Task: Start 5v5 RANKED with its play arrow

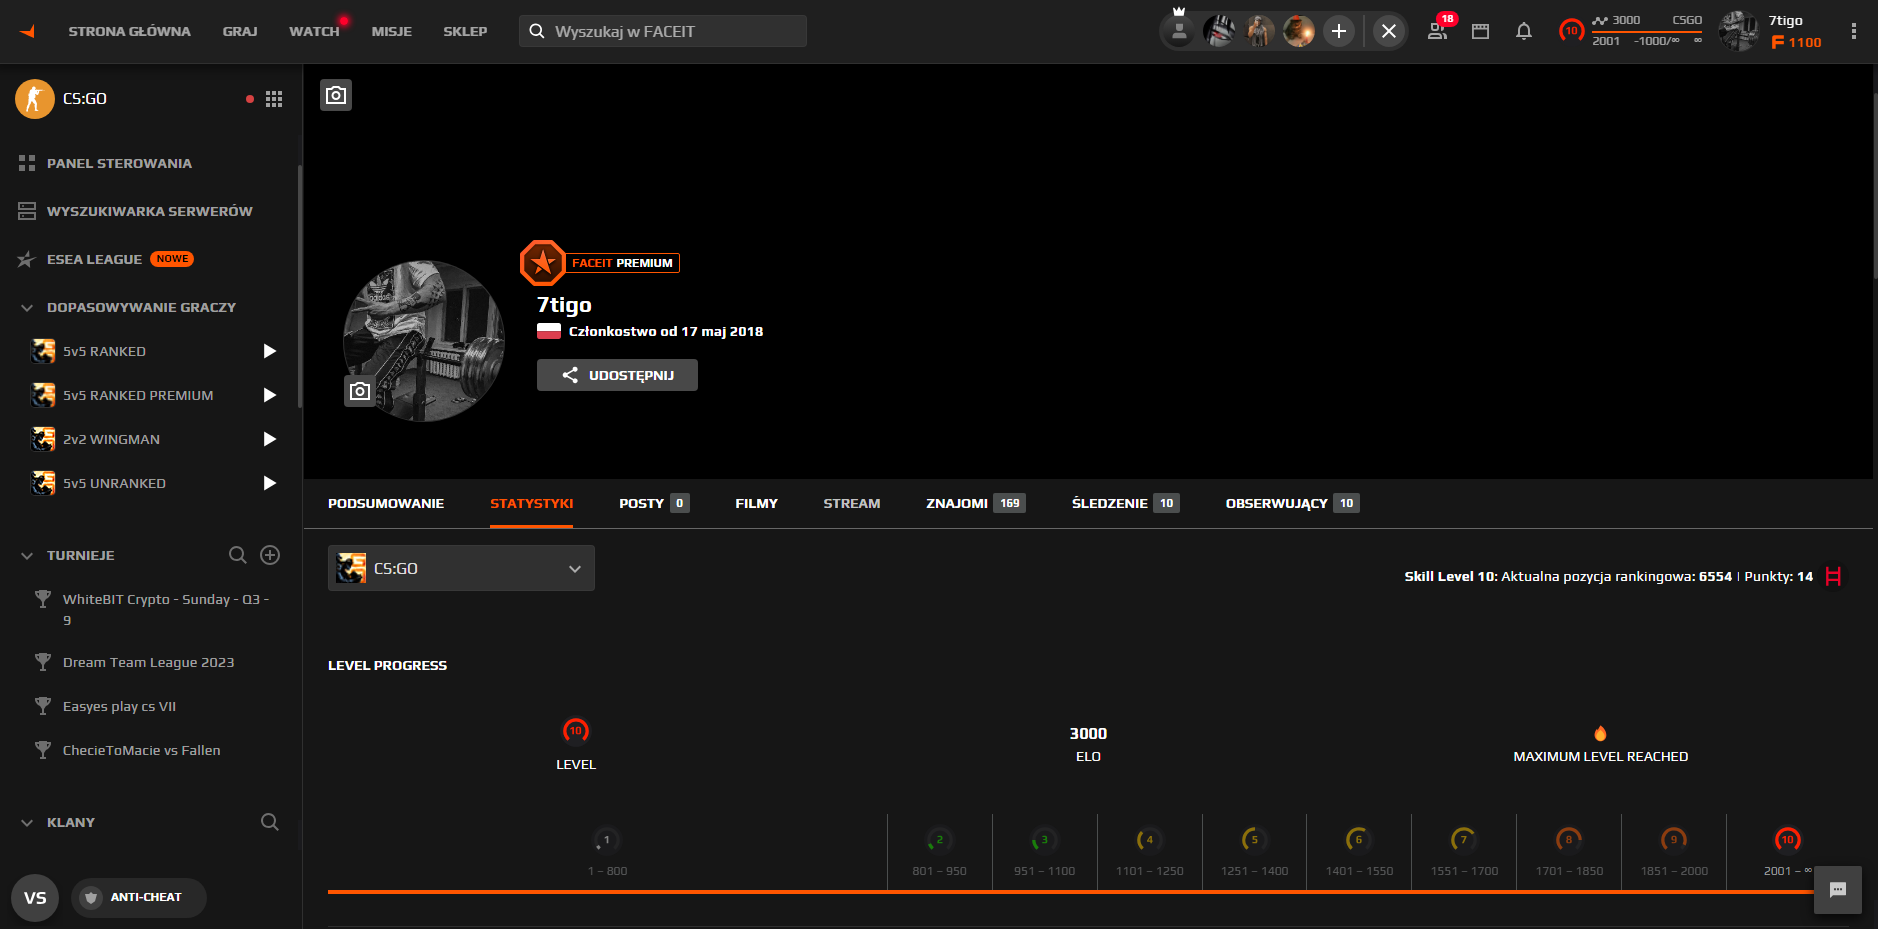Action: pos(269,351)
